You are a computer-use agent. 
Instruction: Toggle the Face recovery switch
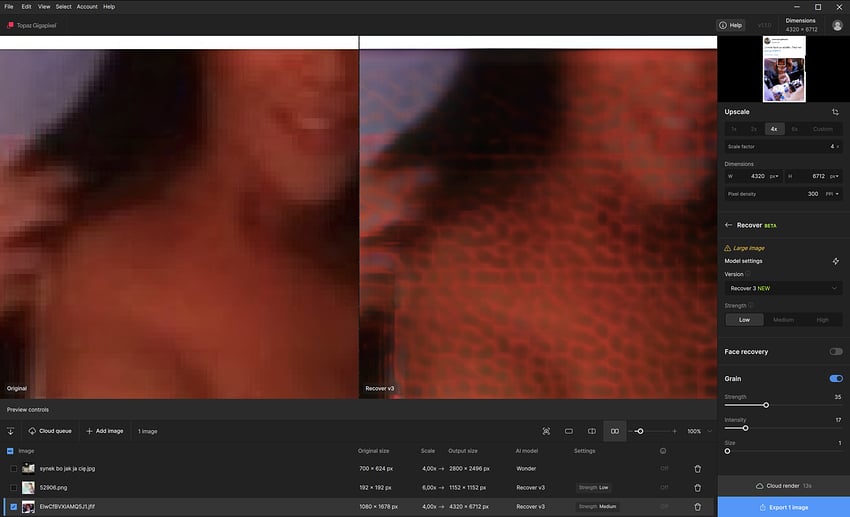click(835, 352)
